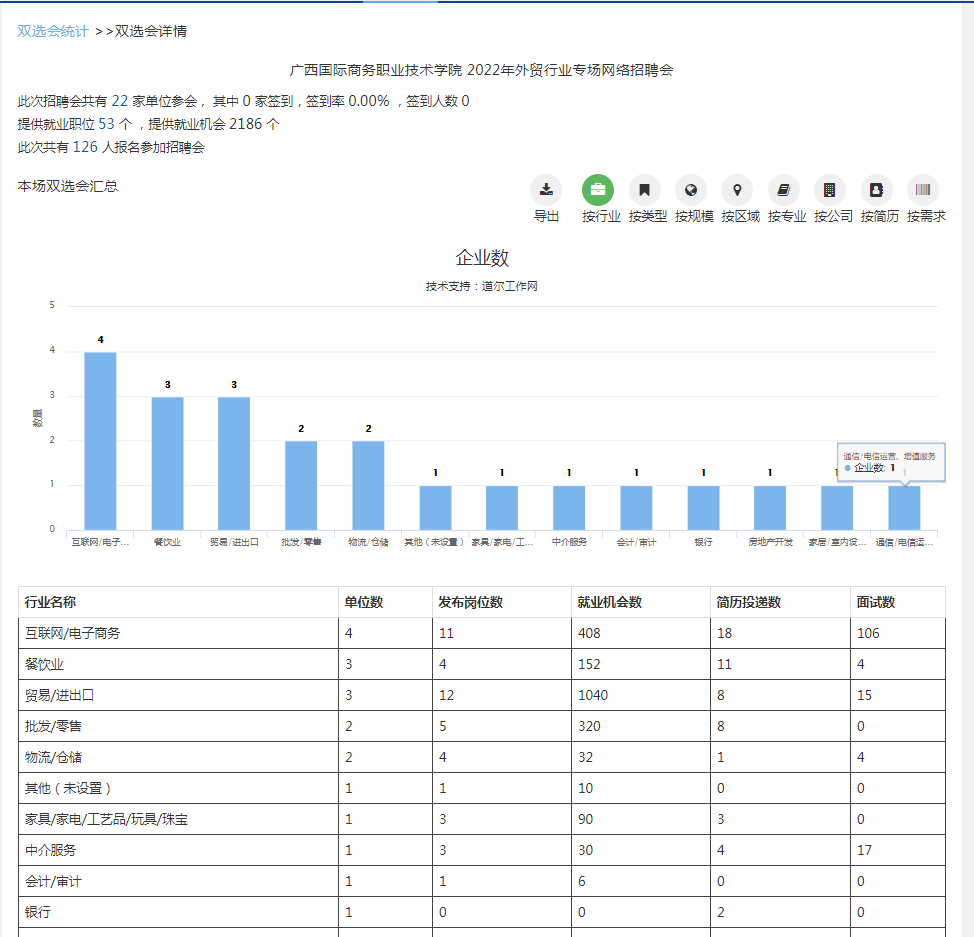974x937 pixels.
Task: Click the 技术支持：道尔工作网 chart credit
Action: [482, 286]
